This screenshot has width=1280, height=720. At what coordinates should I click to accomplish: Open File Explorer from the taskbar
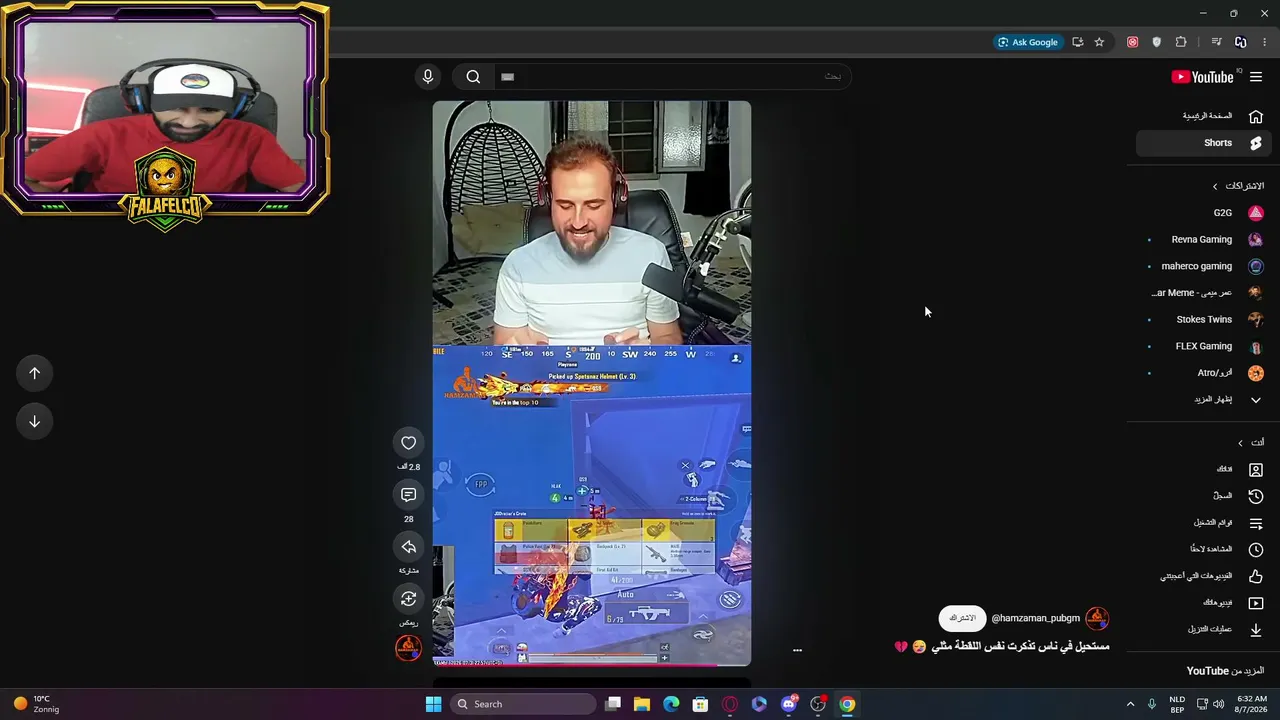click(642, 704)
